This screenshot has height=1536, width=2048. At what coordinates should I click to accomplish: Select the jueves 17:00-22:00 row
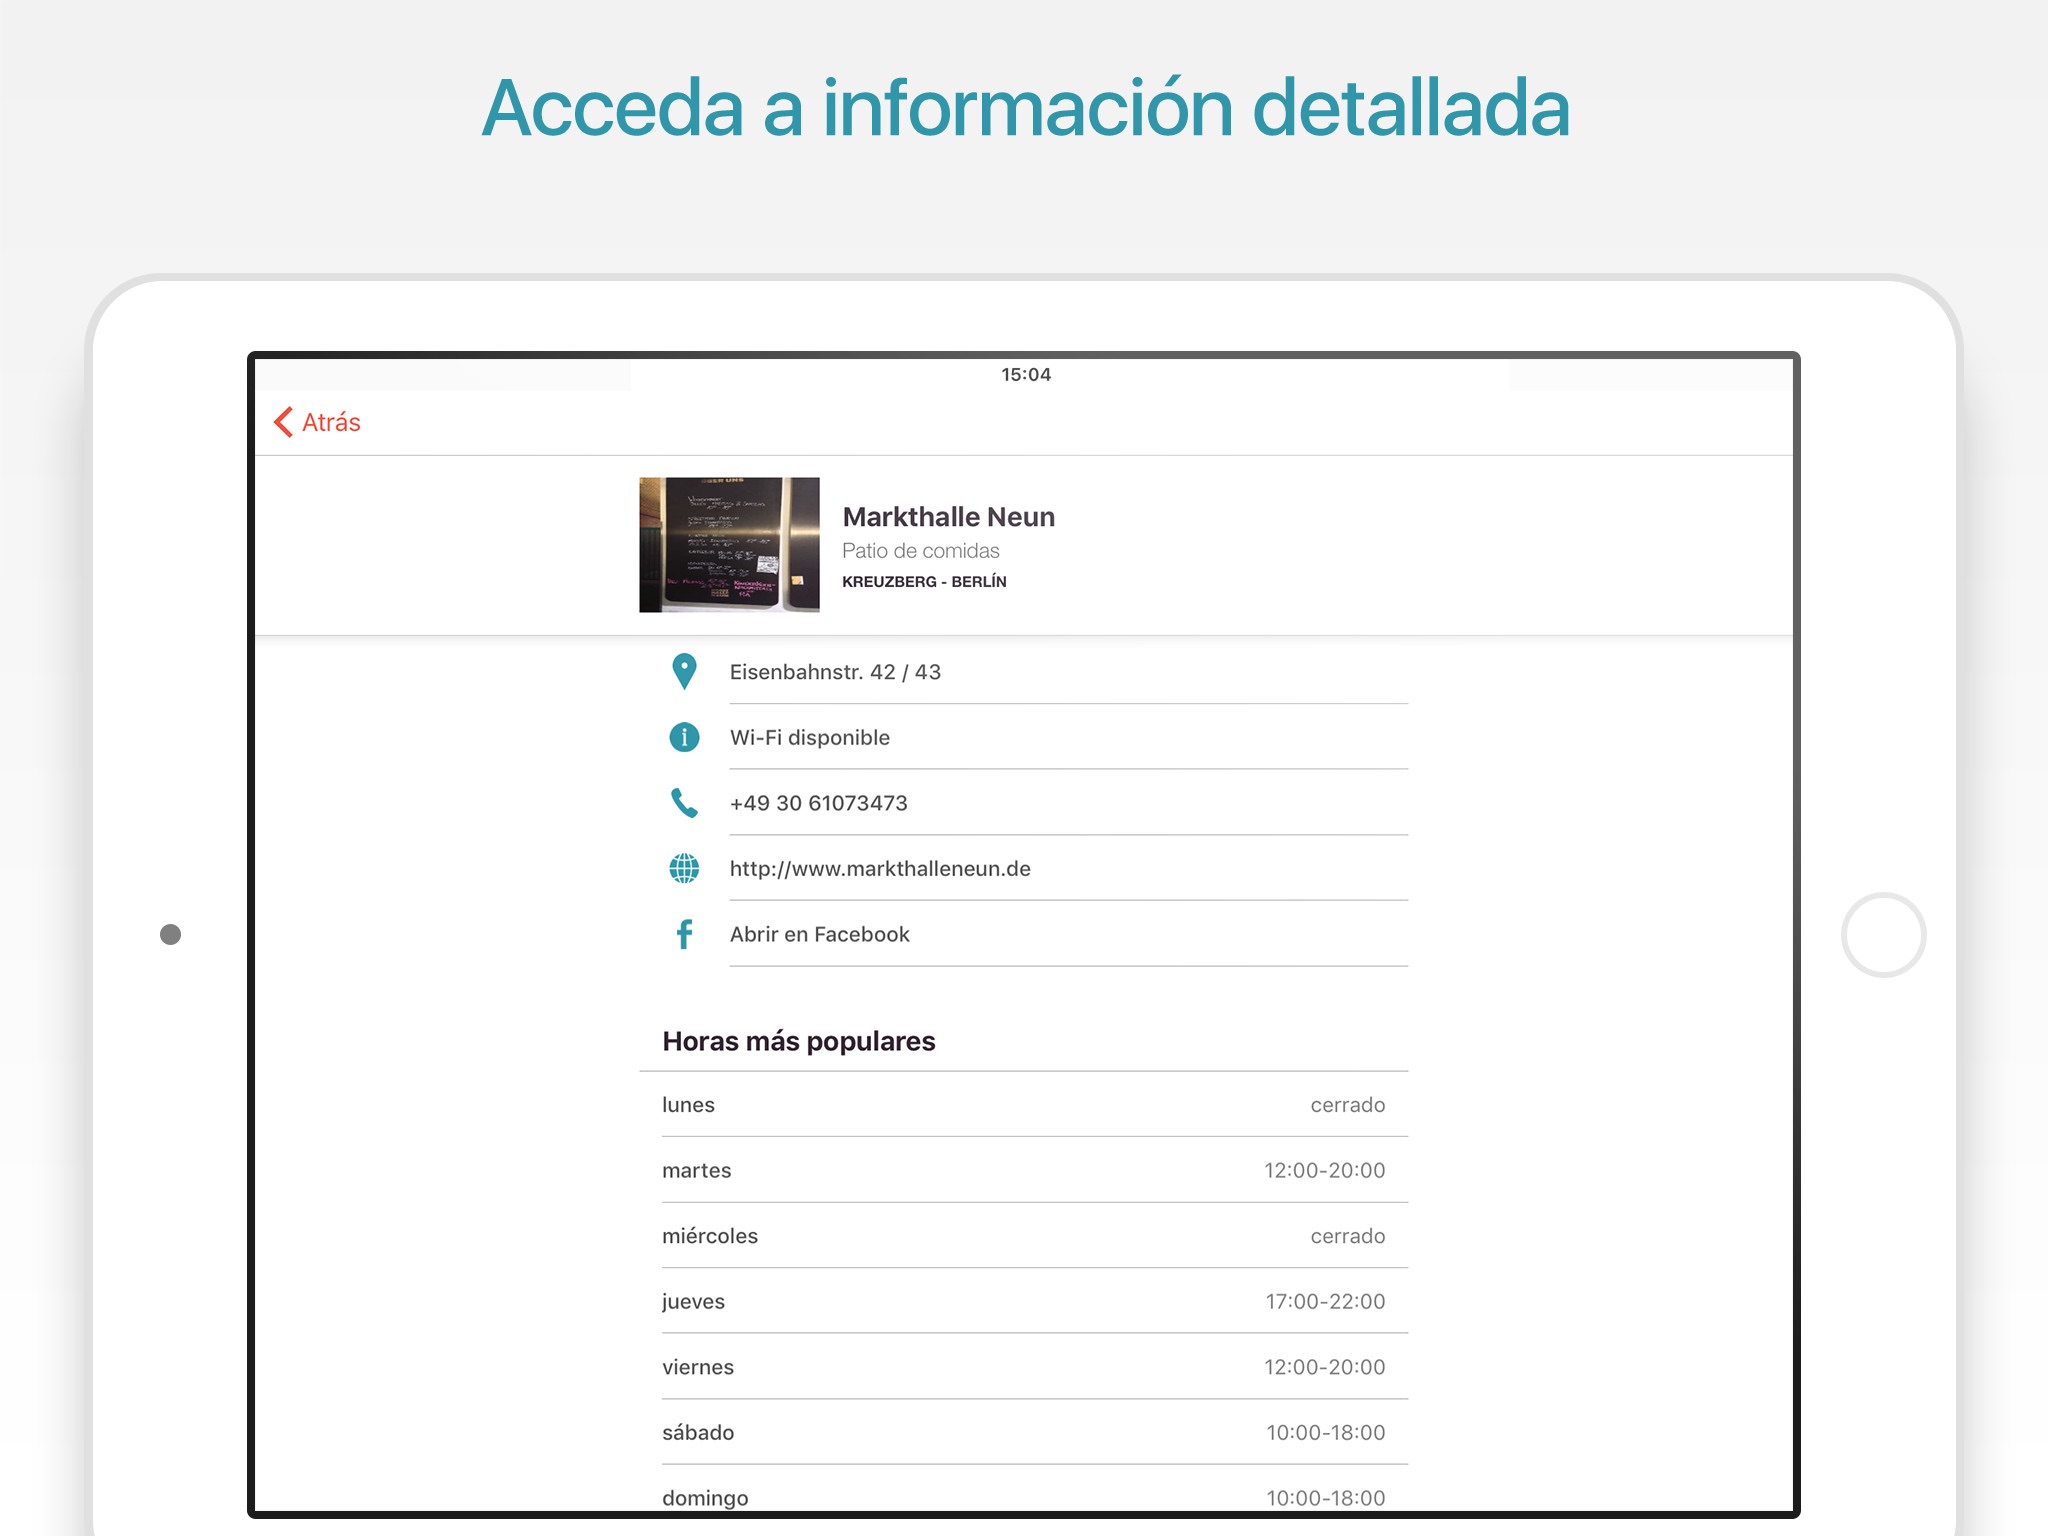[1023, 1301]
